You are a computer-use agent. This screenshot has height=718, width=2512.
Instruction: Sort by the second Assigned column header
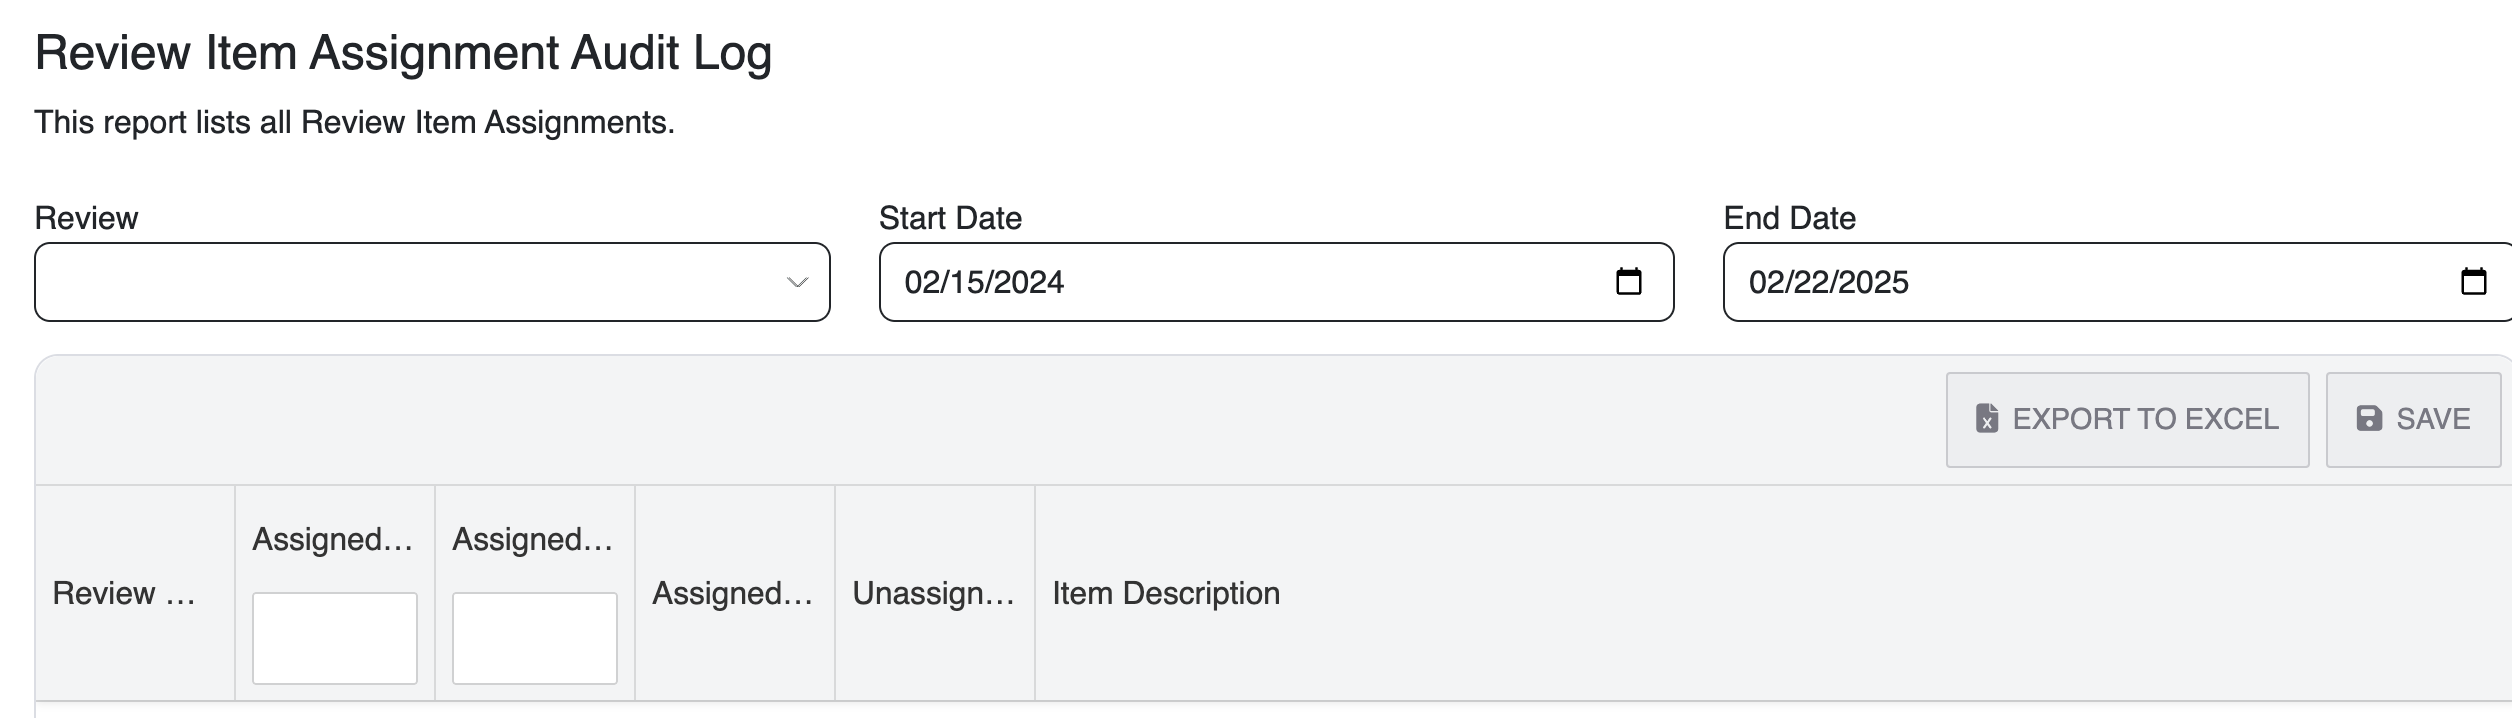click(532, 540)
